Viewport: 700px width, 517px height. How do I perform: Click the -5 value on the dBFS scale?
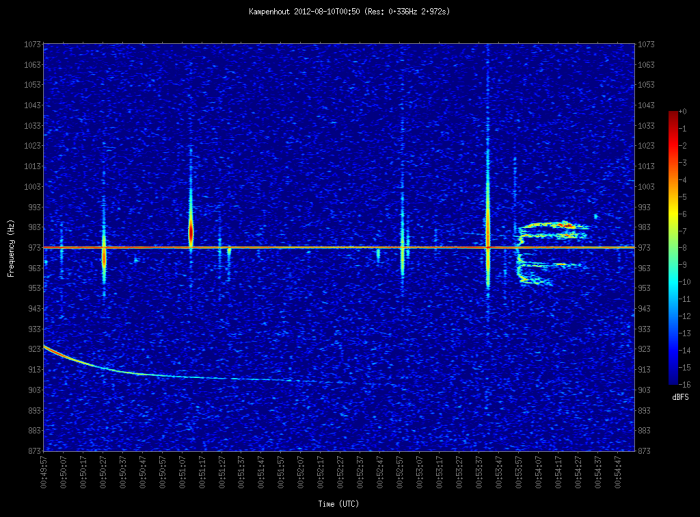point(683,197)
